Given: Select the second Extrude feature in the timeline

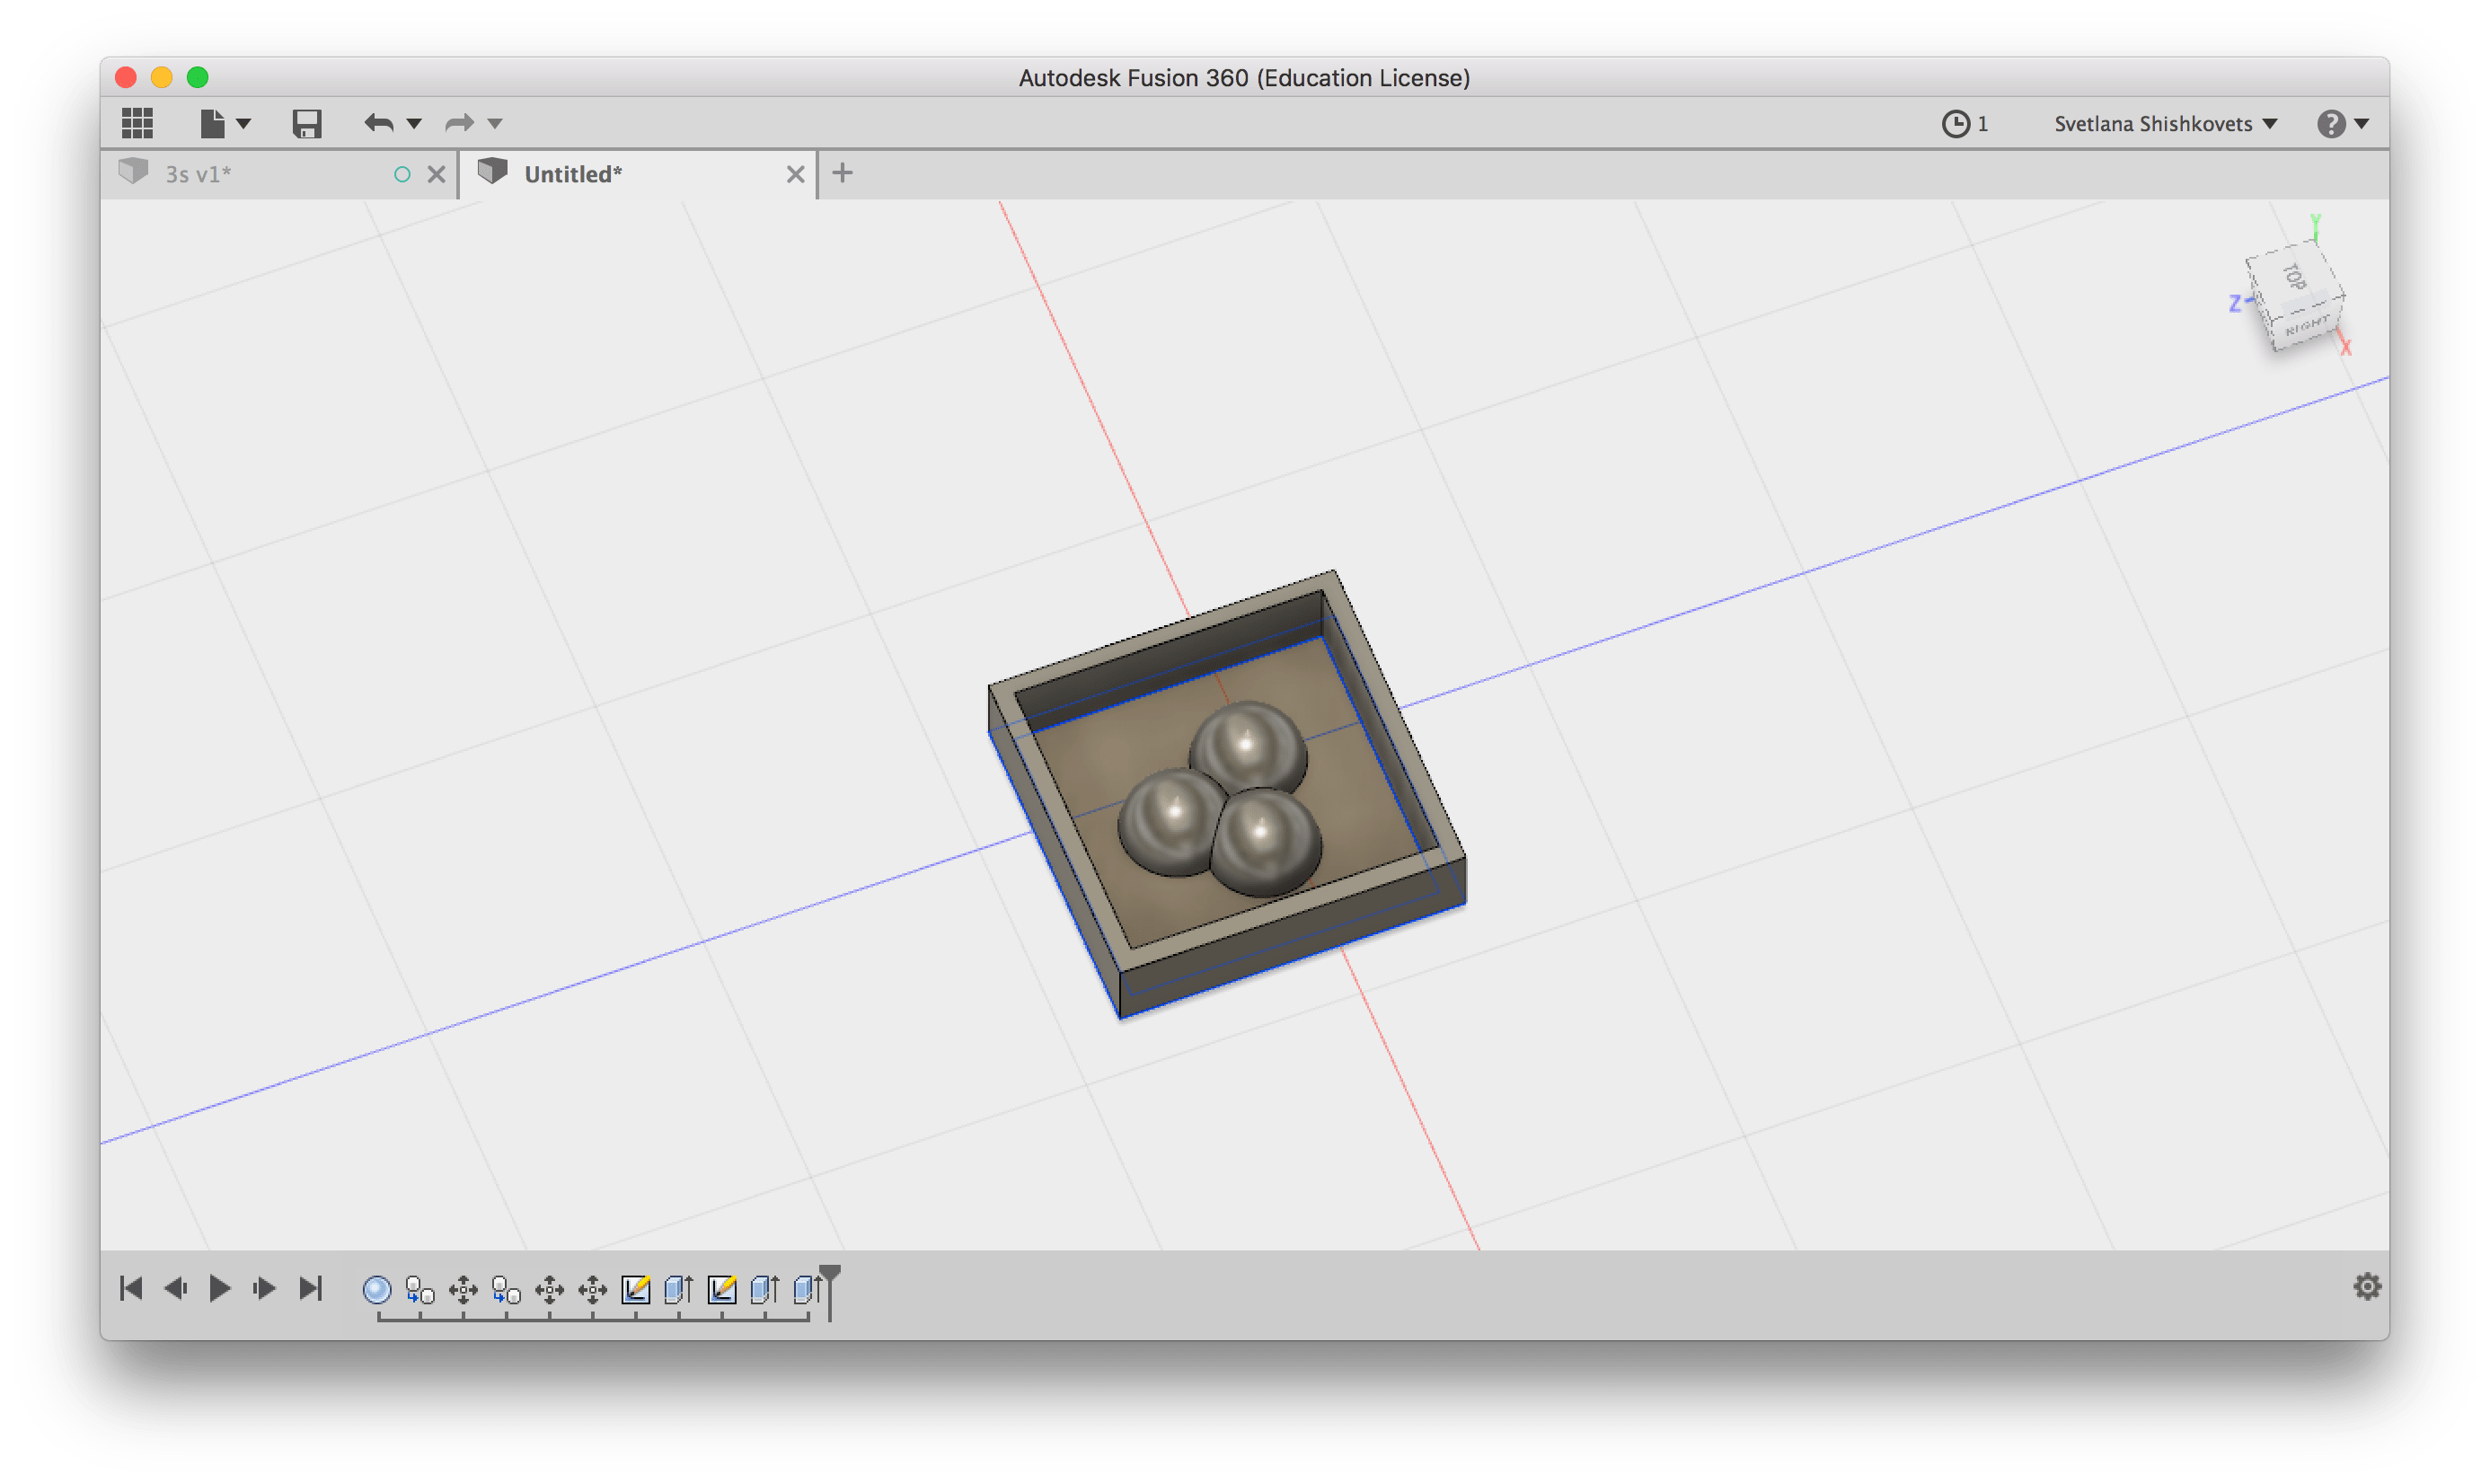Looking at the screenshot, I should [765, 1290].
